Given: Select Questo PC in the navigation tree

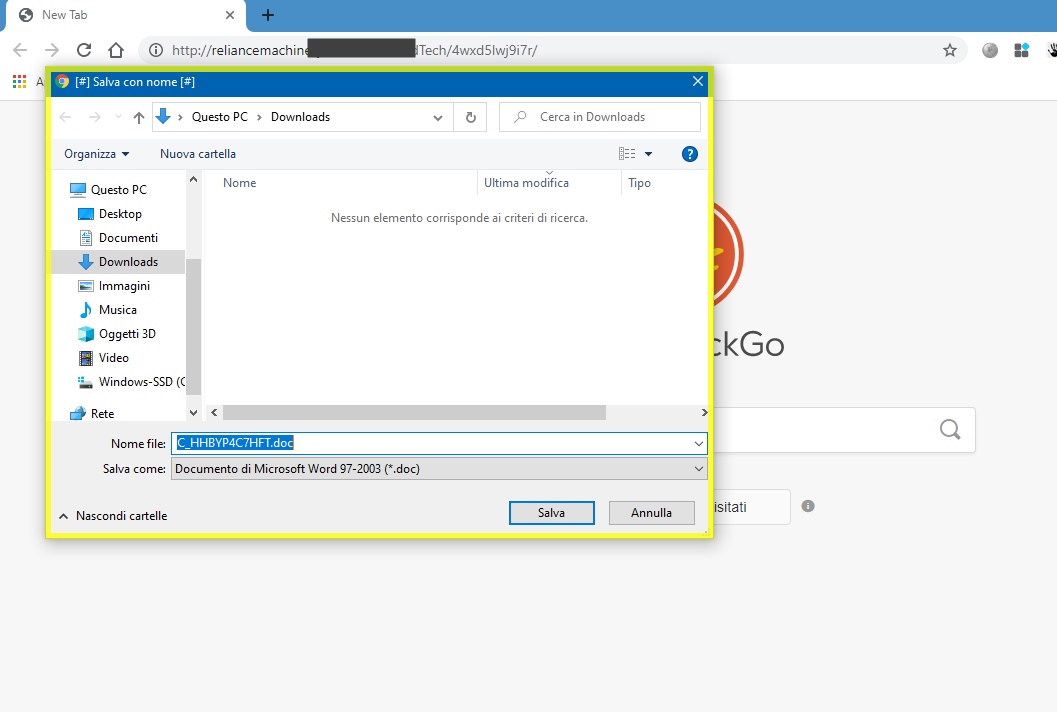Looking at the screenshot, I should coord(119,189).
